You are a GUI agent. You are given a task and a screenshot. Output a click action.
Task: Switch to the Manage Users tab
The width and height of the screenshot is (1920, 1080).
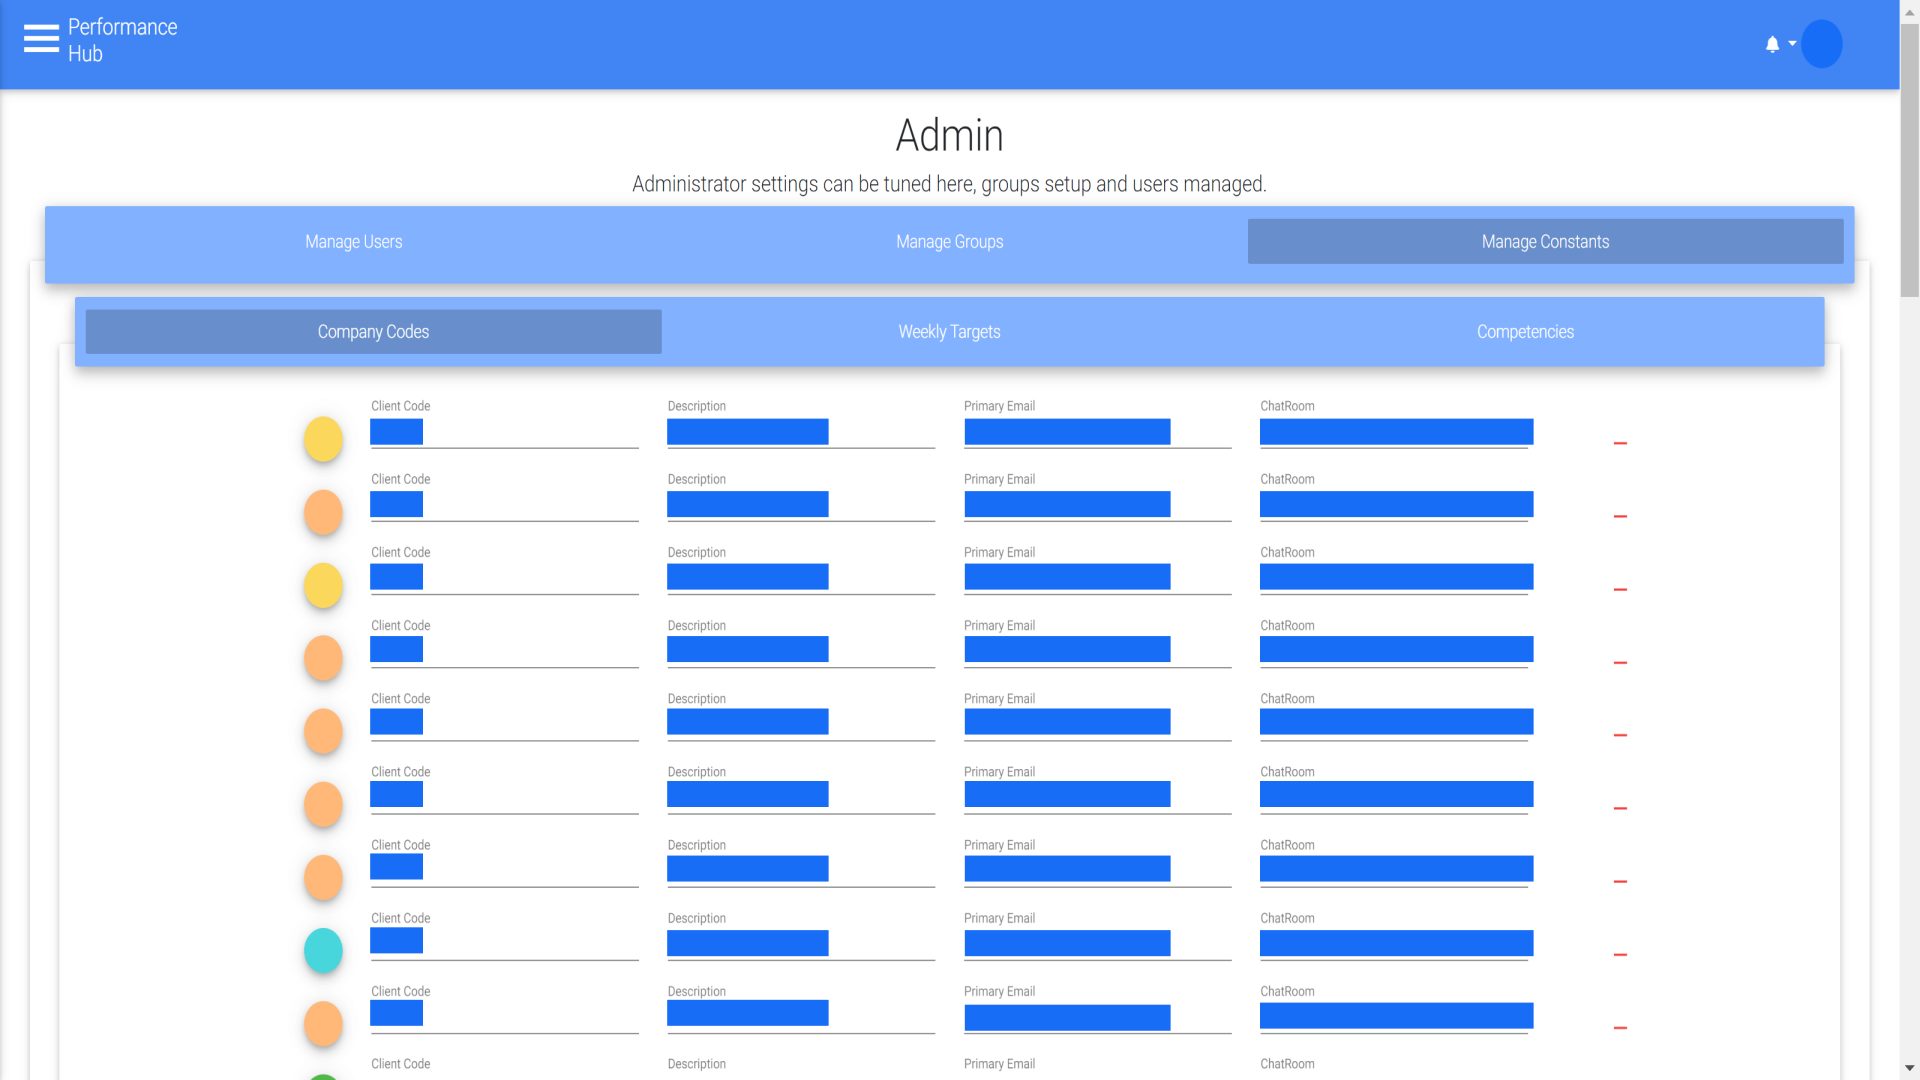click(354, 242)
